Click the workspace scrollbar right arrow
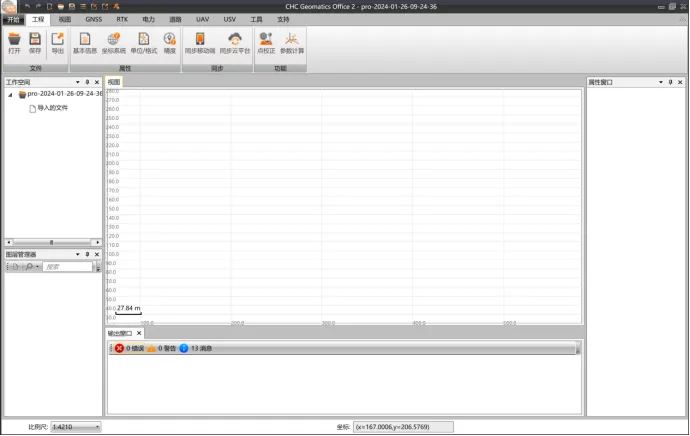Viewport: 690px width, 436px height. pyautogui.click(x=98, y=242)
